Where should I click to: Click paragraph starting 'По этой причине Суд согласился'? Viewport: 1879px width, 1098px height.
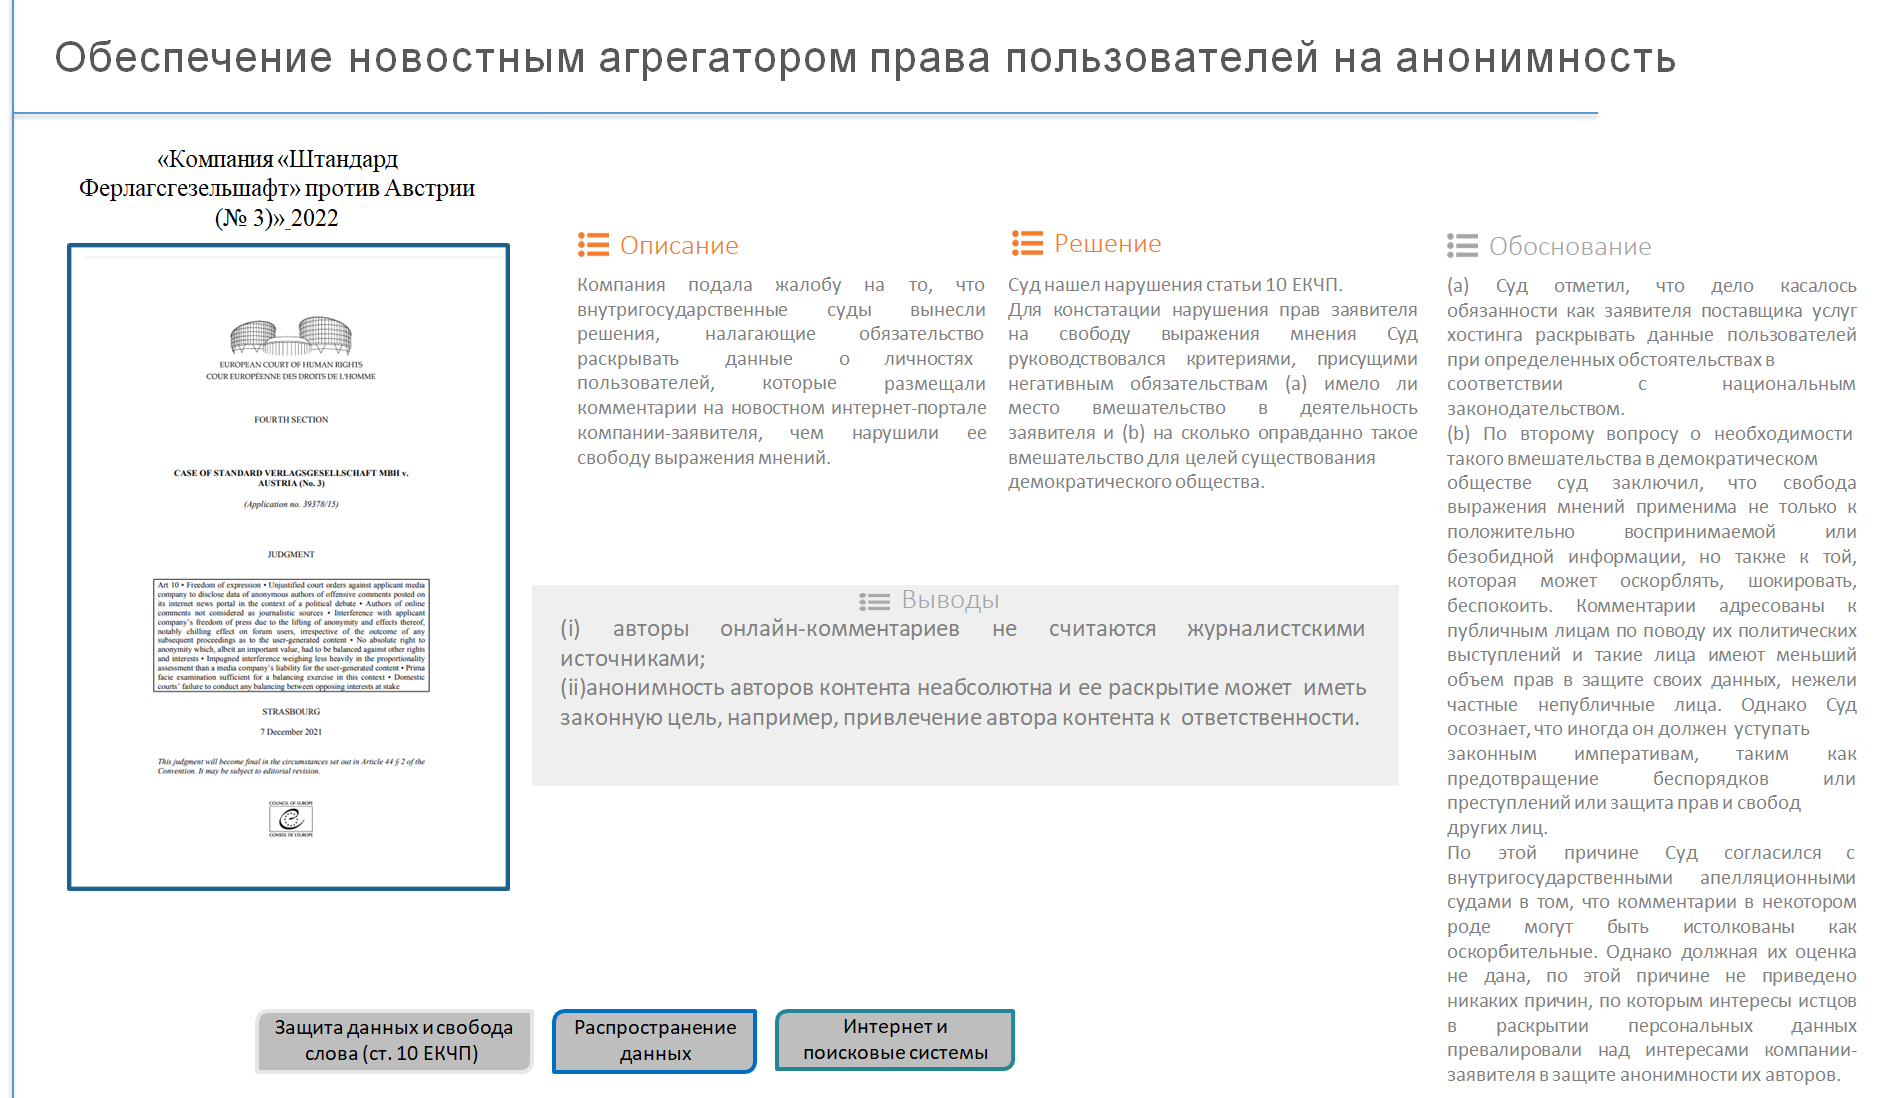1651,963
